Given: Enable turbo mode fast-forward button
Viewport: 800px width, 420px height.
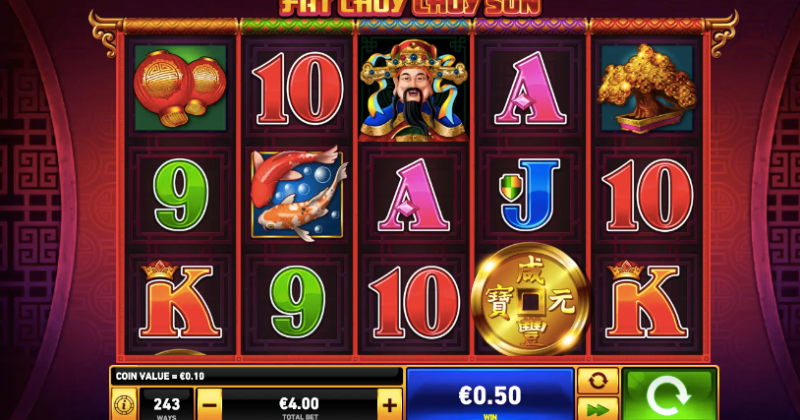Looking at the screenshot, I should [597, 408].
